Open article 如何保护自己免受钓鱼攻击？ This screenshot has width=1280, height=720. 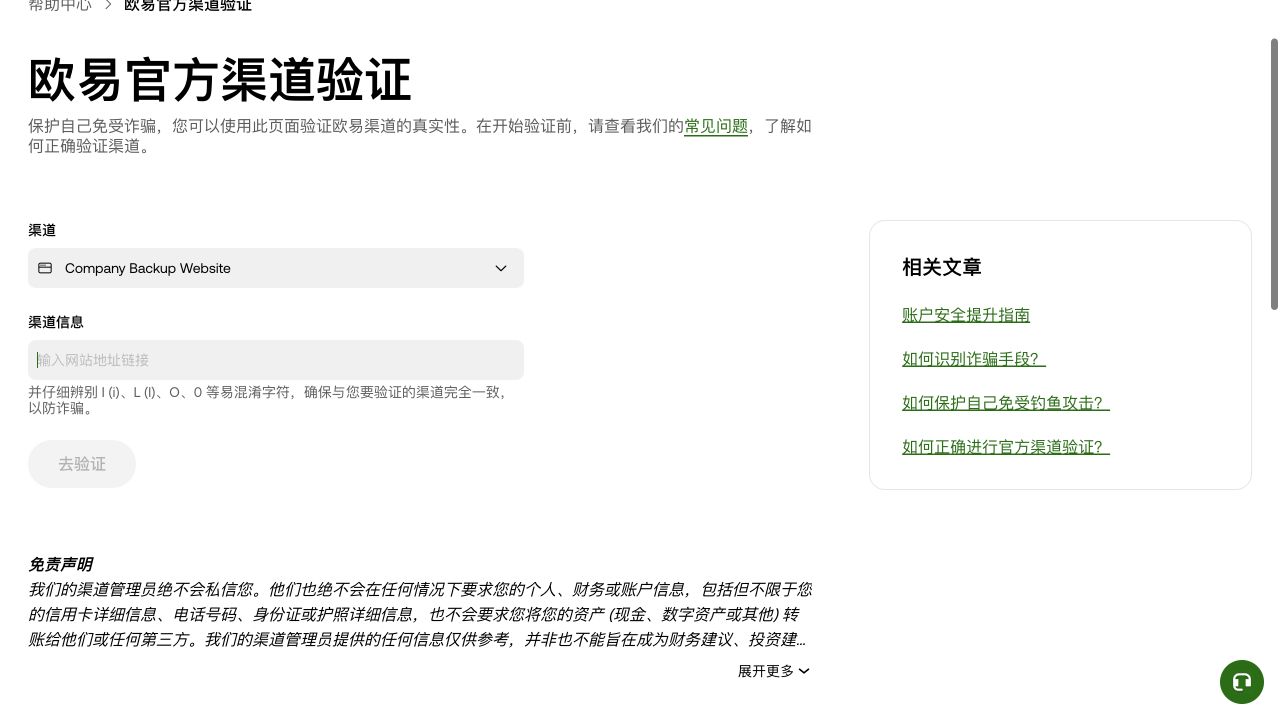[1006, 403]
